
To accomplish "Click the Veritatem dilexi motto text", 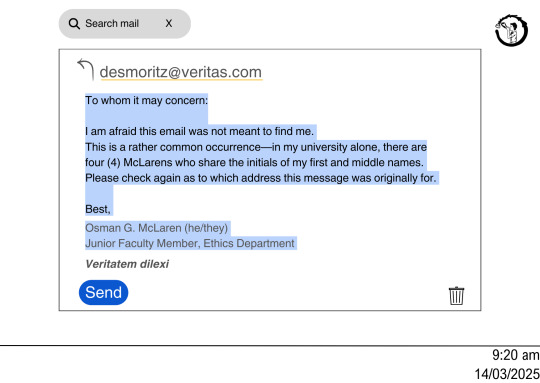I will point(127,264).
